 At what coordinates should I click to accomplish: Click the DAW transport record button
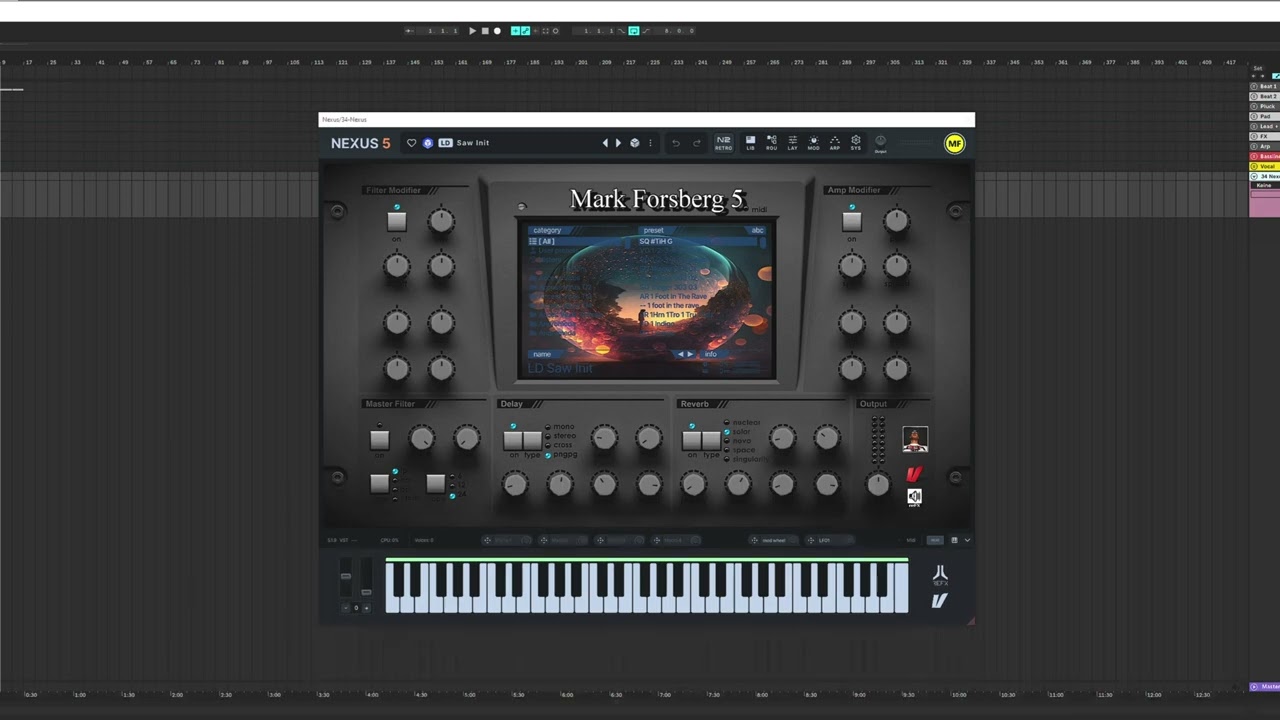click(497, 31)
